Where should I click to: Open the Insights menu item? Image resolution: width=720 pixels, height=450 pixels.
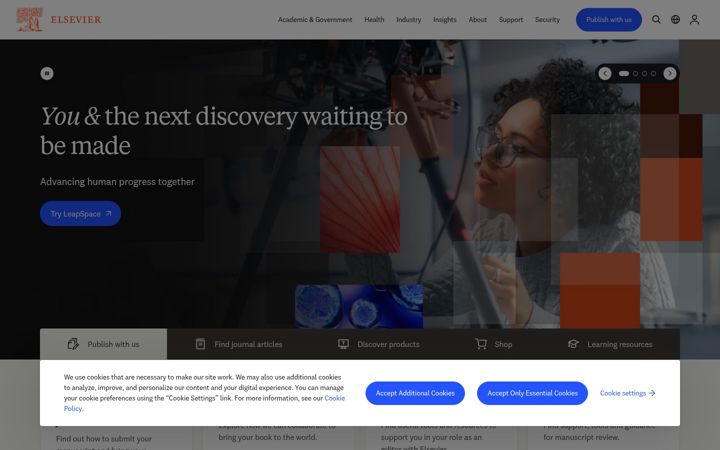445,20
